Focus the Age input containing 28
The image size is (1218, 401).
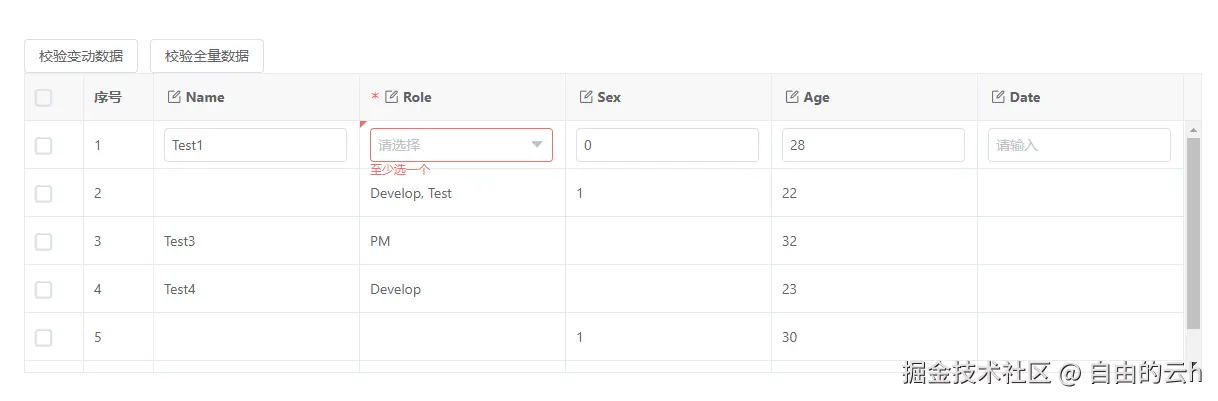873,145
